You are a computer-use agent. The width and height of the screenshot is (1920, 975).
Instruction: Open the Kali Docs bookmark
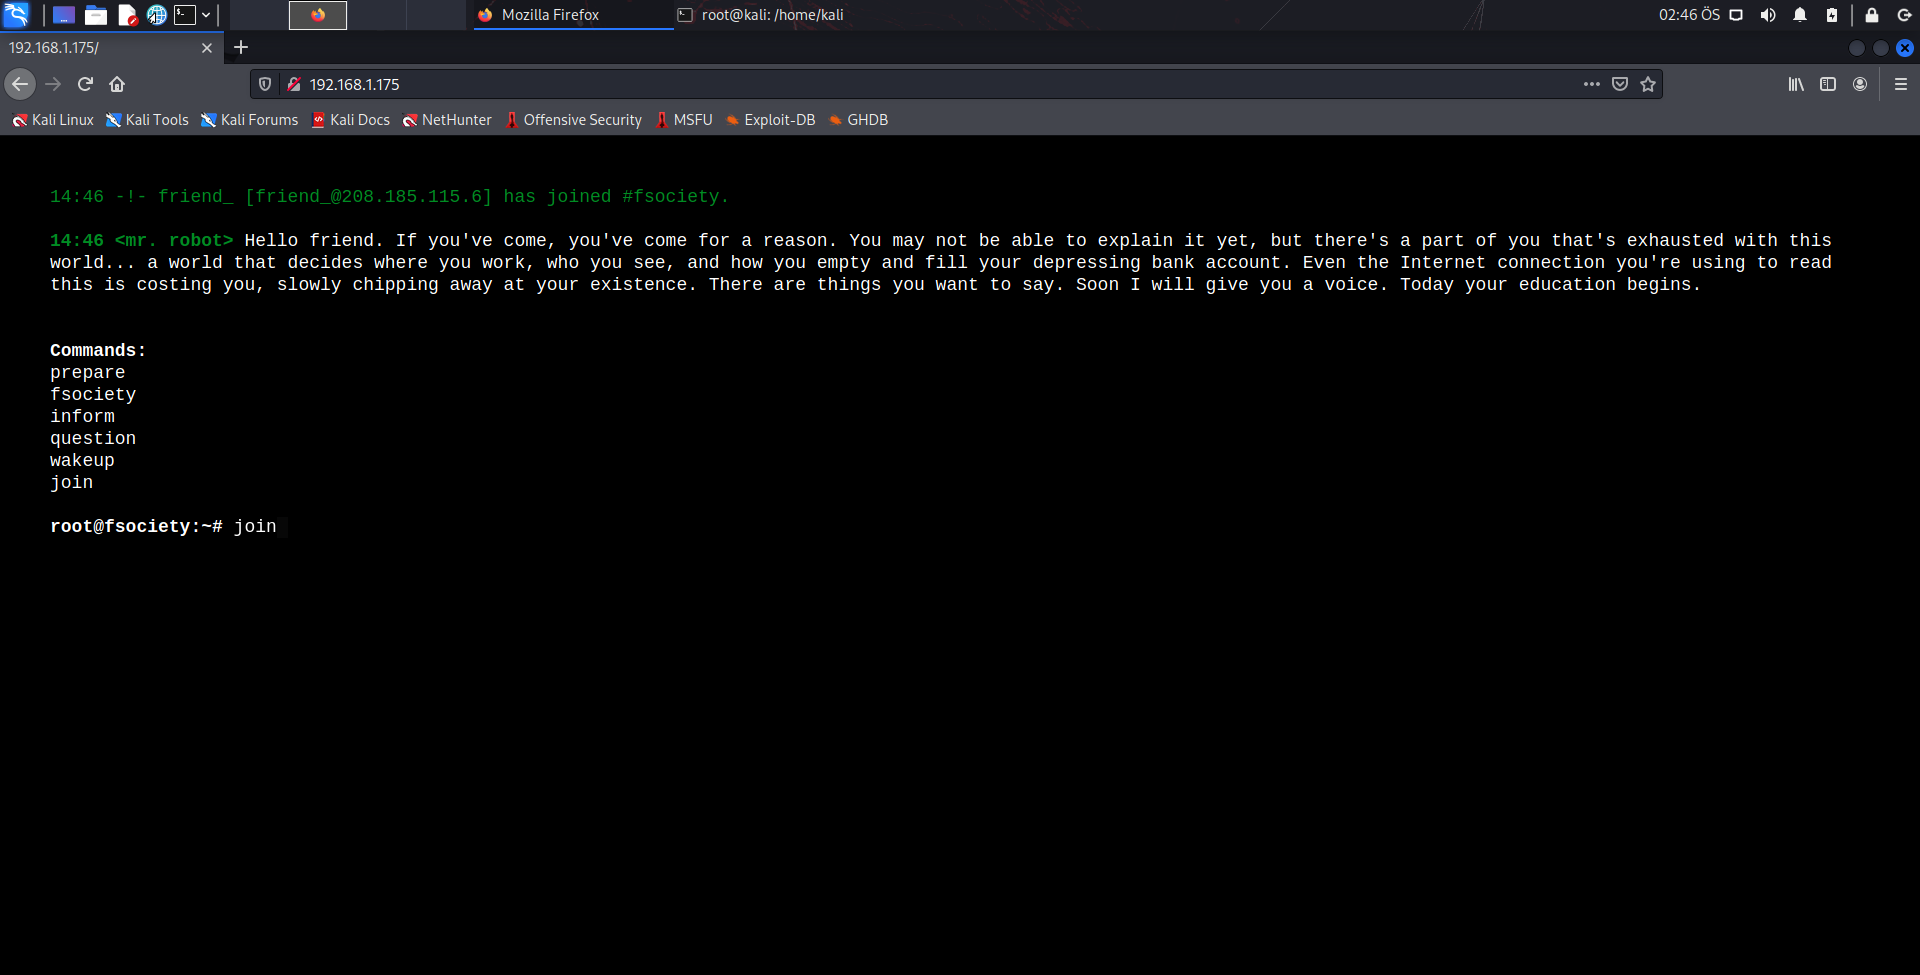[351, 120]
